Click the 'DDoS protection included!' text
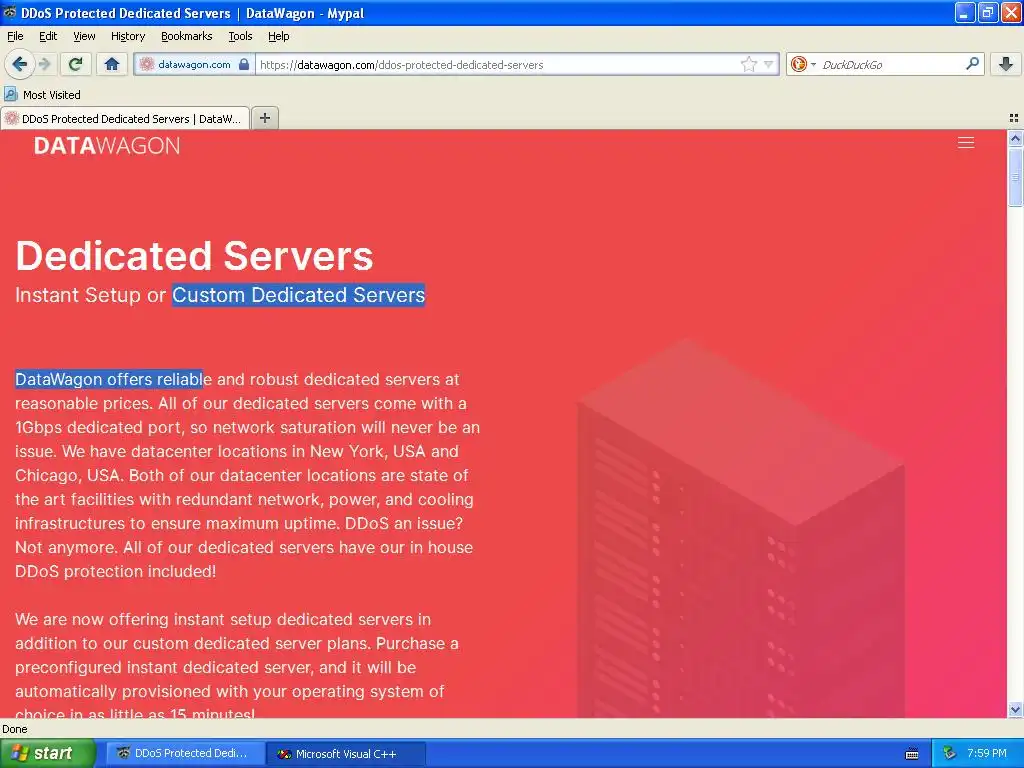Screen dimensions: 1024x768 (x=116, y=571)
